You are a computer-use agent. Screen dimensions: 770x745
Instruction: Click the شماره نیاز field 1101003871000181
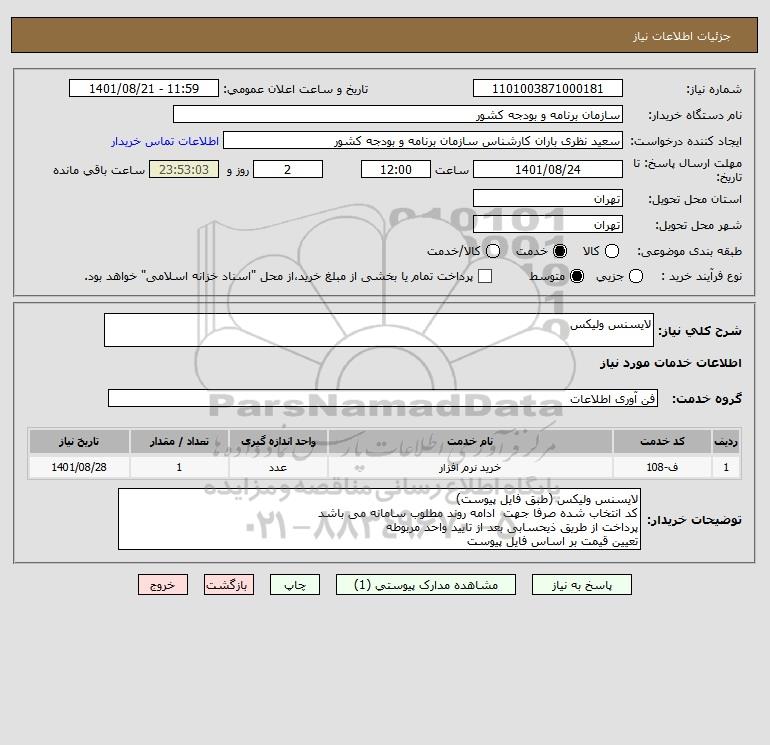coord(548,89)
